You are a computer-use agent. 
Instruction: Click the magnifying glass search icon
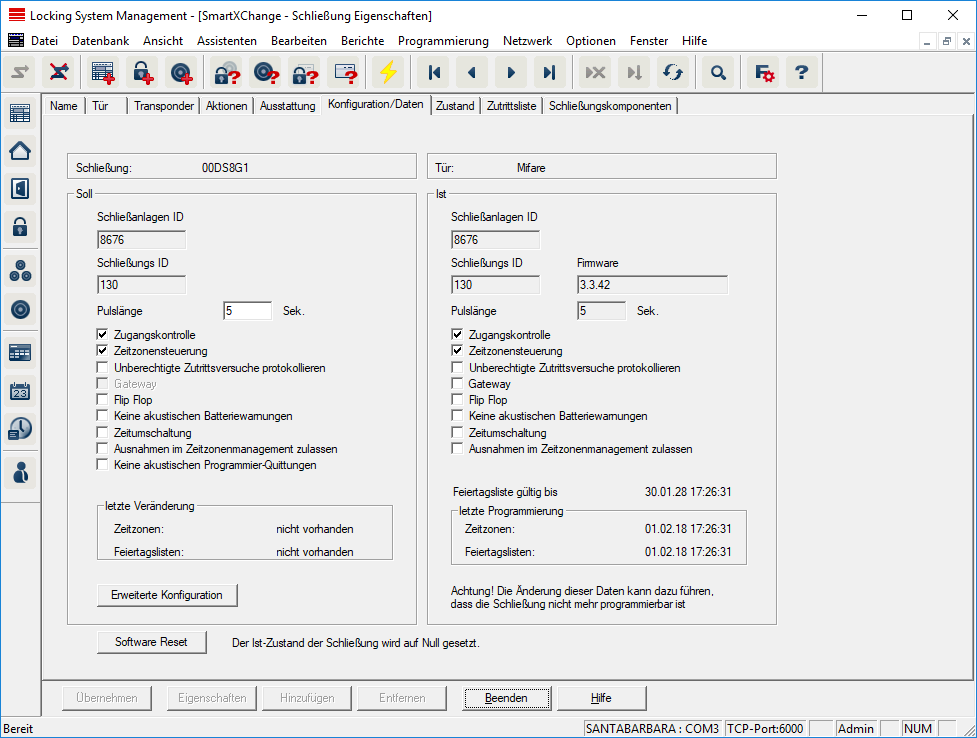click(717, 72)
